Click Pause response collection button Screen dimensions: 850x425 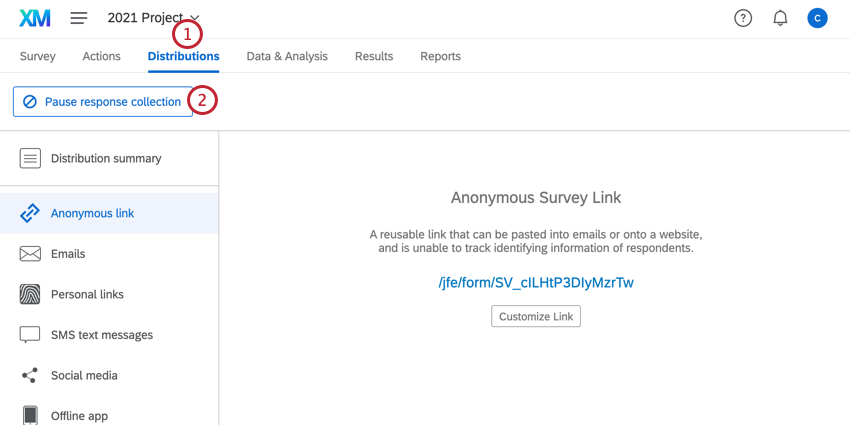tap(103, 102)
